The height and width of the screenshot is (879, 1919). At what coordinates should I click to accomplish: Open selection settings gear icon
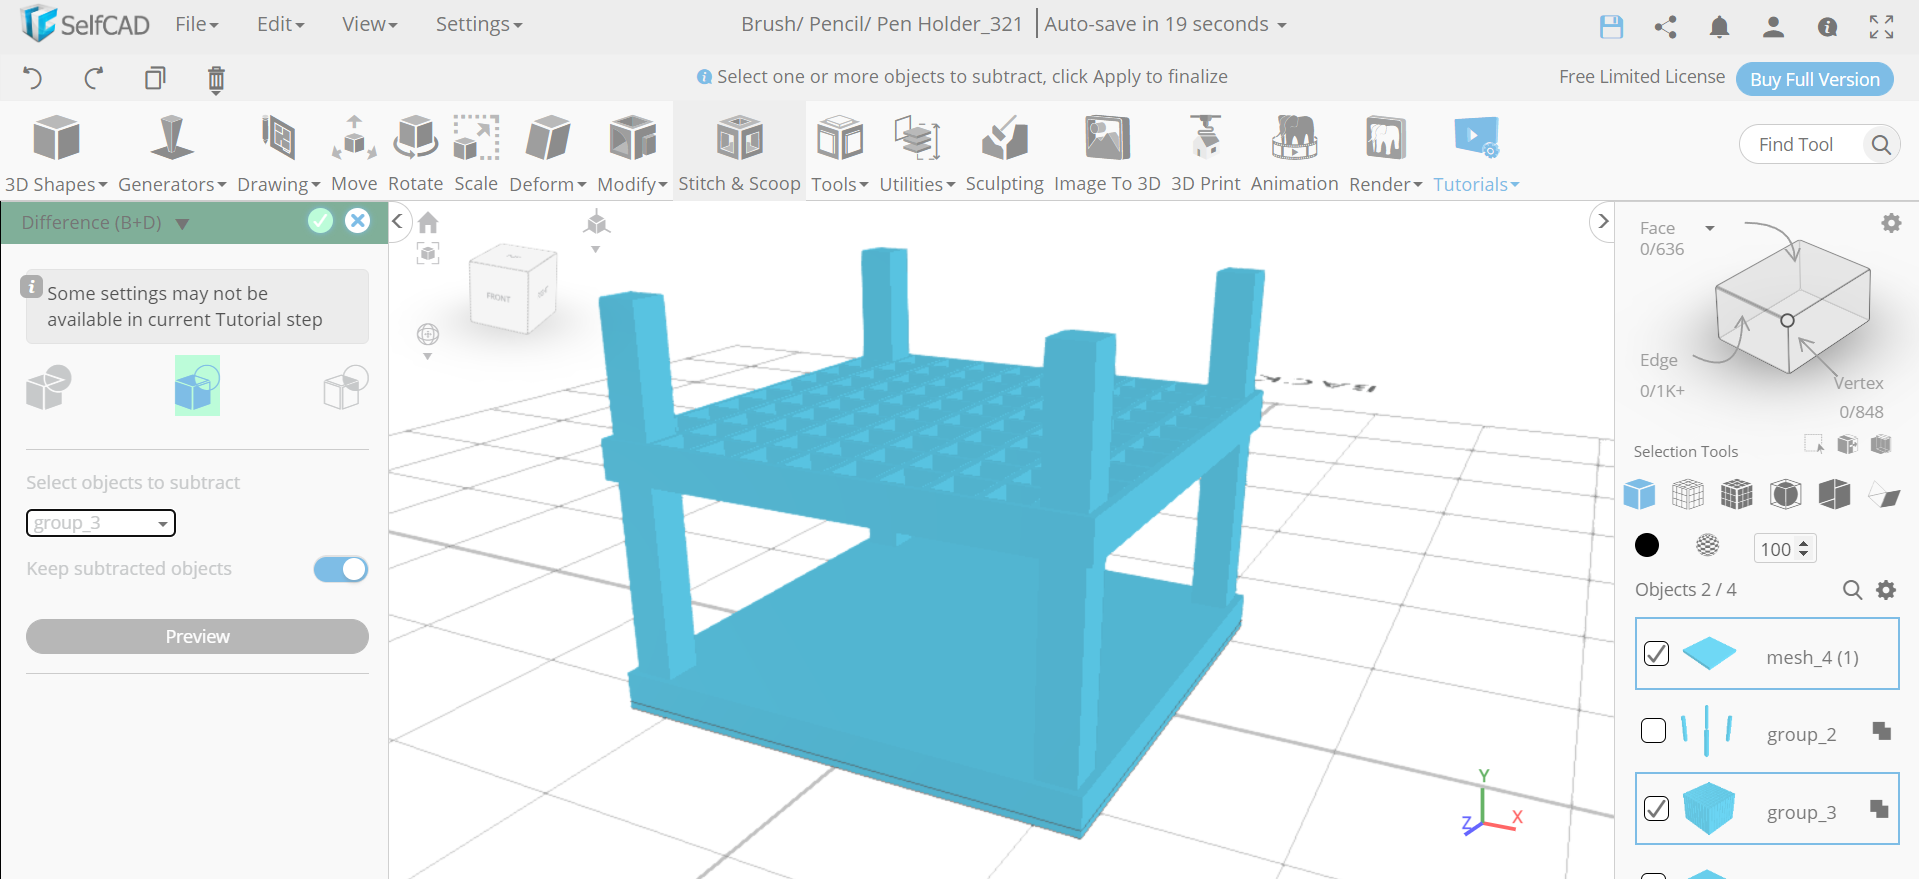pyautogui.click(x=1891, y=223)
